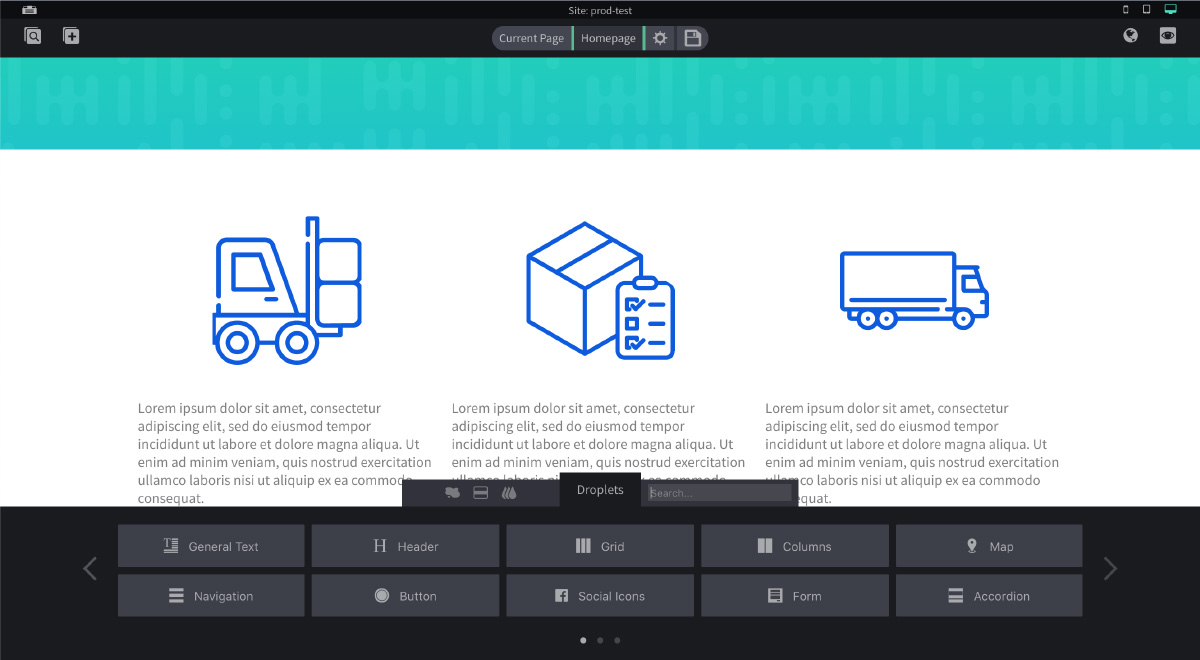Image resolution: width=1200 pixels, height=660 pixels.
Task: Go to next droplets page arrow
Action: (1109, 569)
